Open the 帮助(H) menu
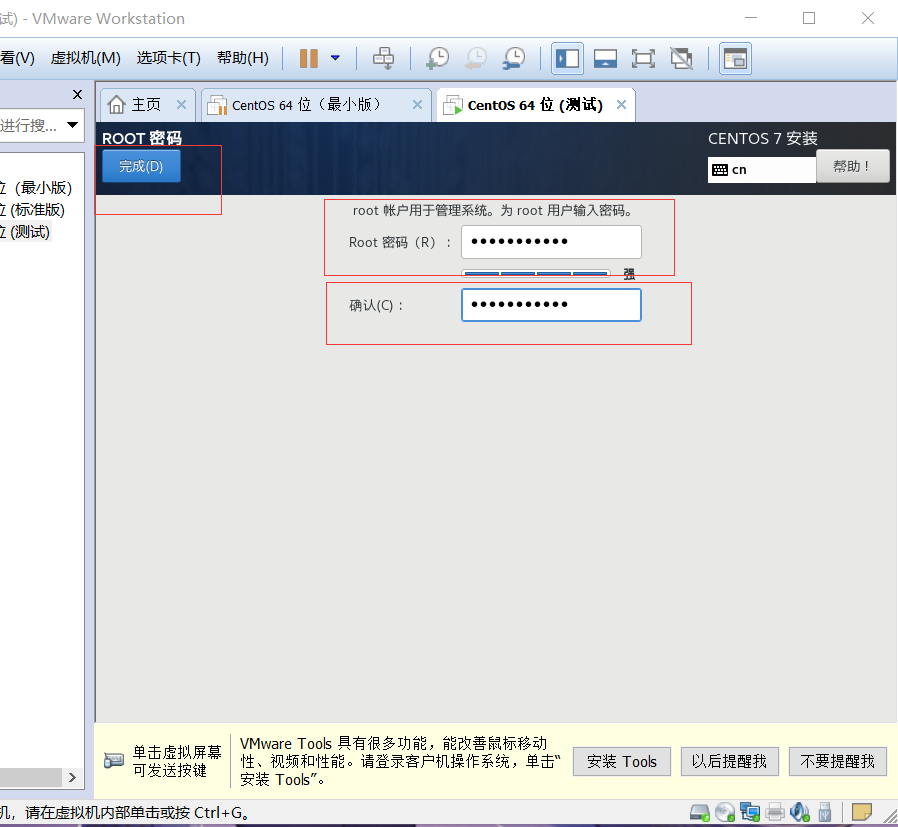This screenshot has height=827, width=898. click(243, 58)
